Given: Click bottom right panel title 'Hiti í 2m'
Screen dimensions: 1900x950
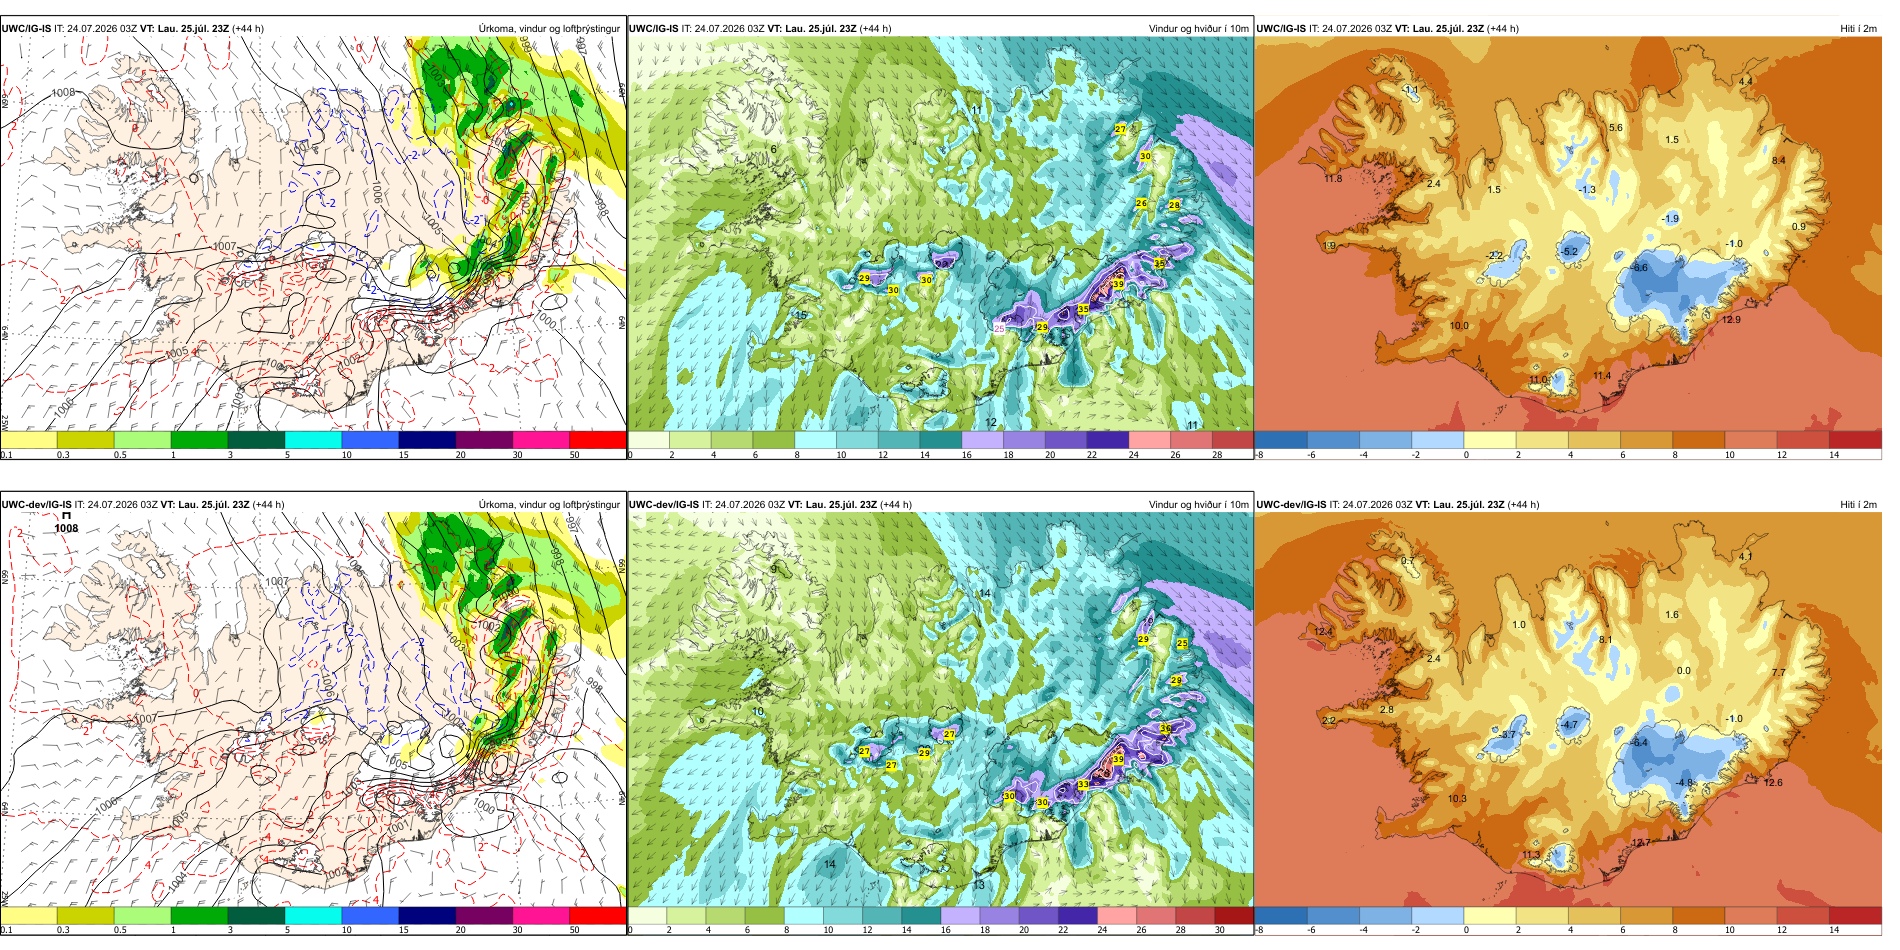Looking at the screenshot, I should click(x=1858, y=504).
